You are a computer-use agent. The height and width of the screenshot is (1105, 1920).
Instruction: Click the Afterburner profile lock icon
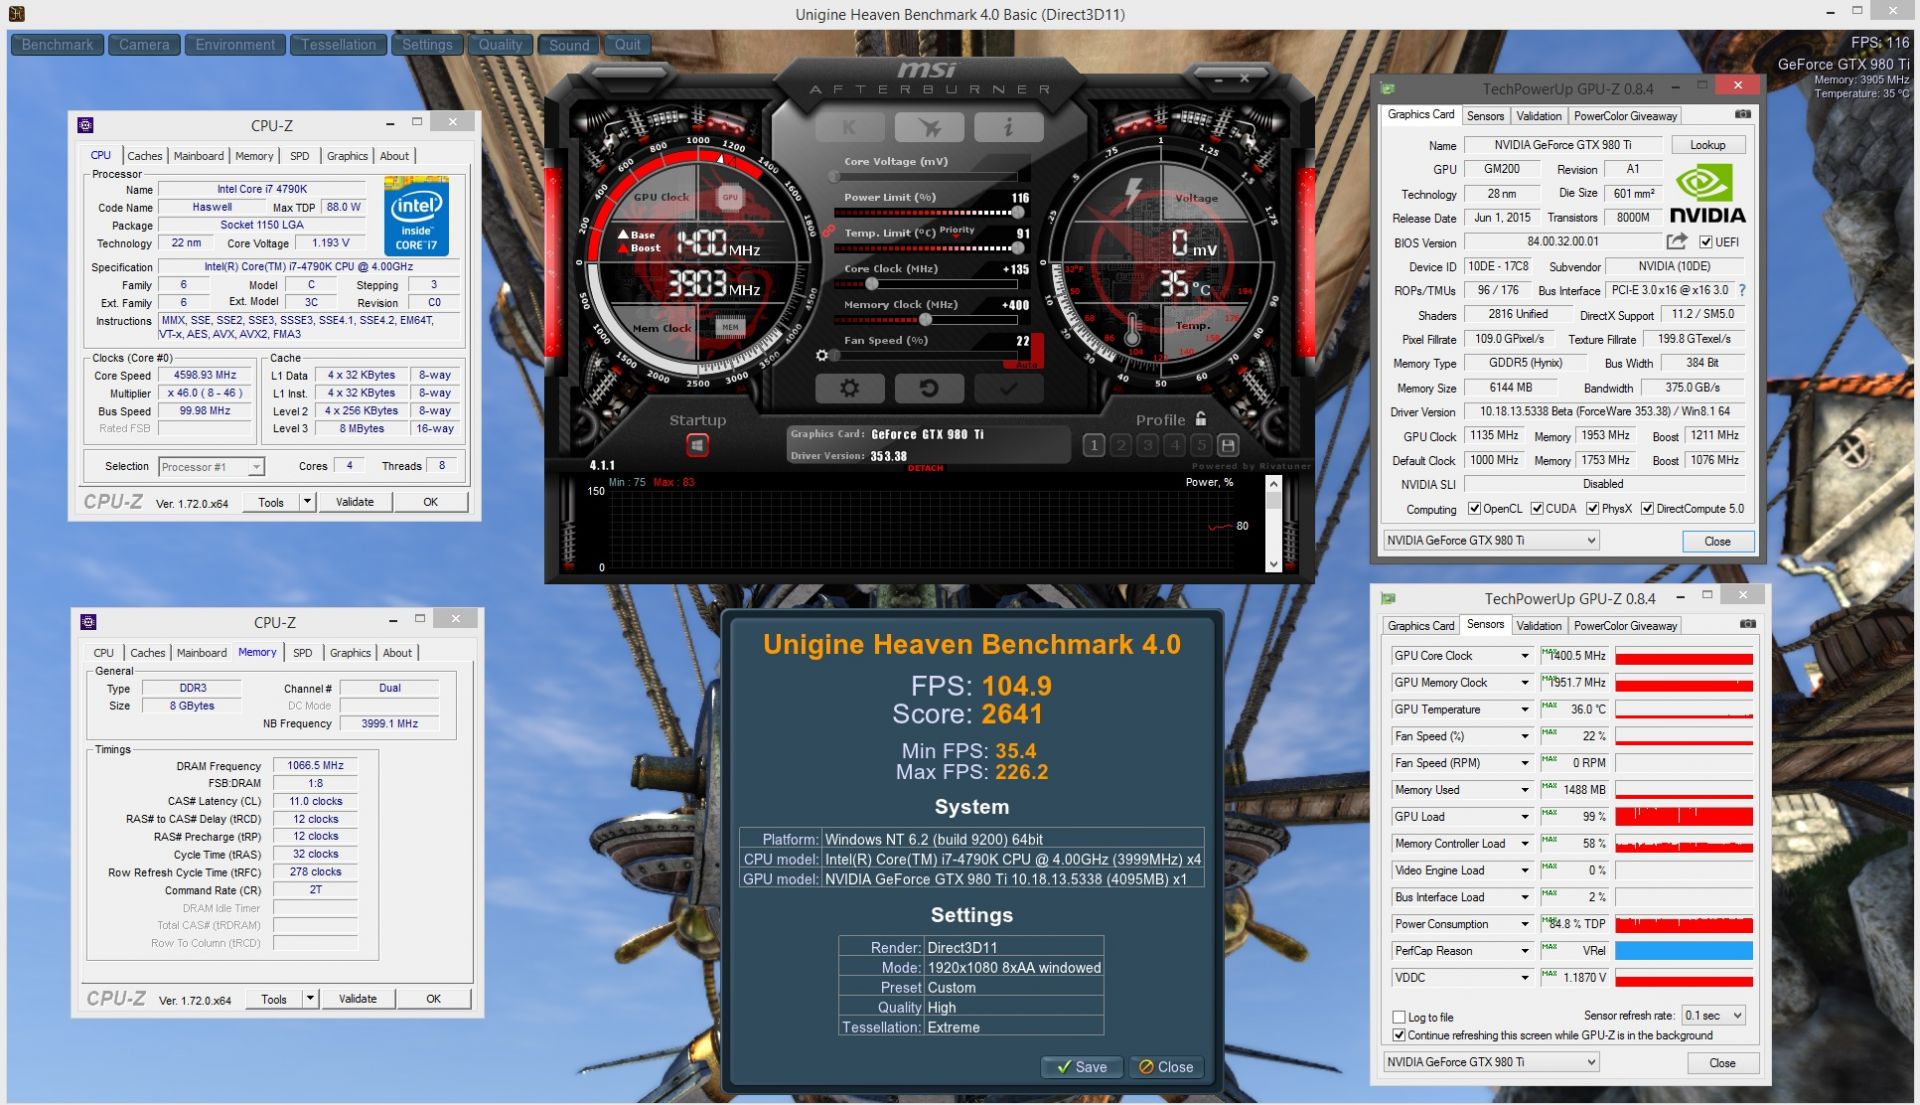click(1201, 419)
